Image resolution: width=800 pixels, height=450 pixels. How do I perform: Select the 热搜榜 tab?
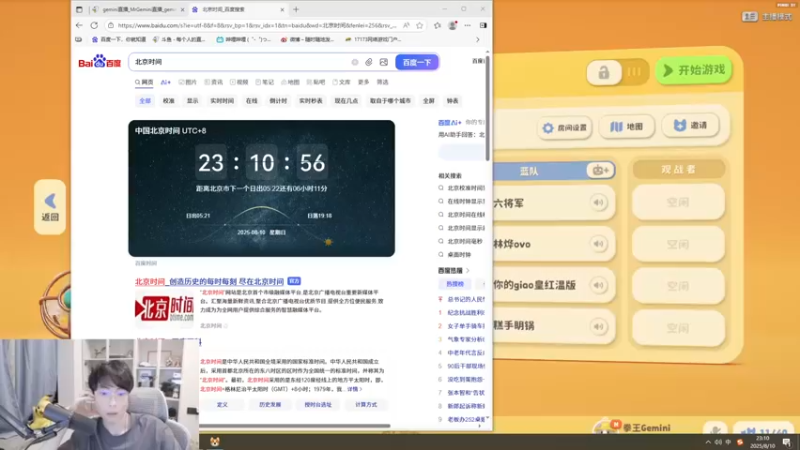pos(455,284)
